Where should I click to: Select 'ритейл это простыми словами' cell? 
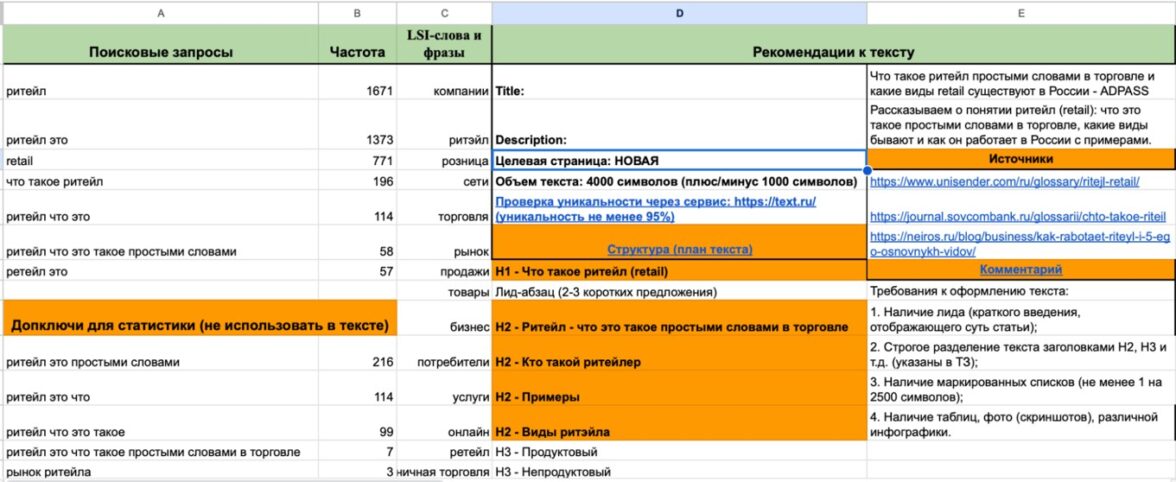(x=161, y=353)
